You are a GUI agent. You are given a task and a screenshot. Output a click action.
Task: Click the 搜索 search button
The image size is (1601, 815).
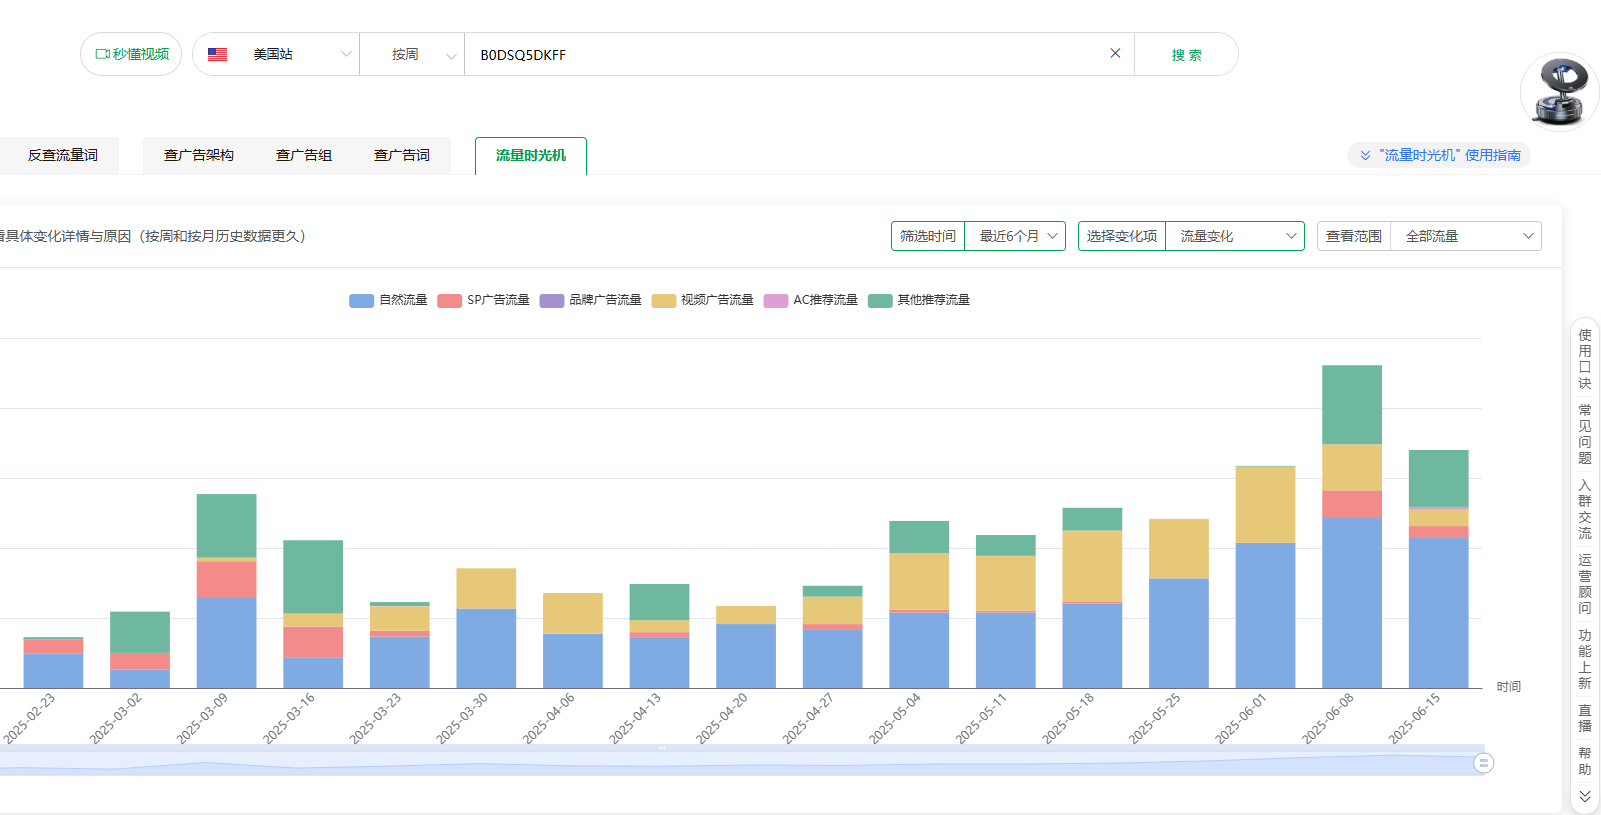1186,55
